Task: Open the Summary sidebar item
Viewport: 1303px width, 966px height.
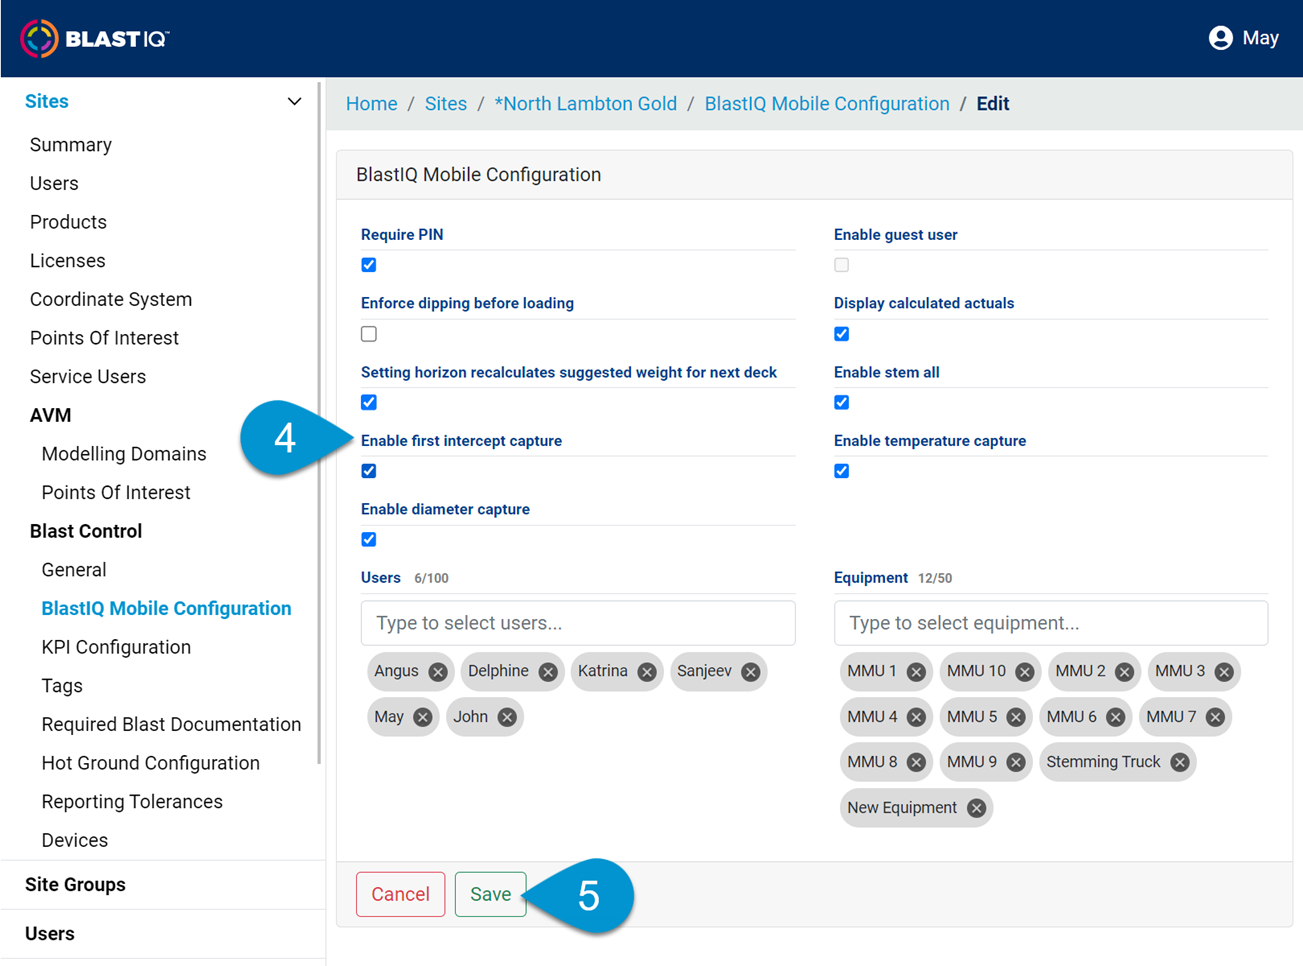Action: 71,145
